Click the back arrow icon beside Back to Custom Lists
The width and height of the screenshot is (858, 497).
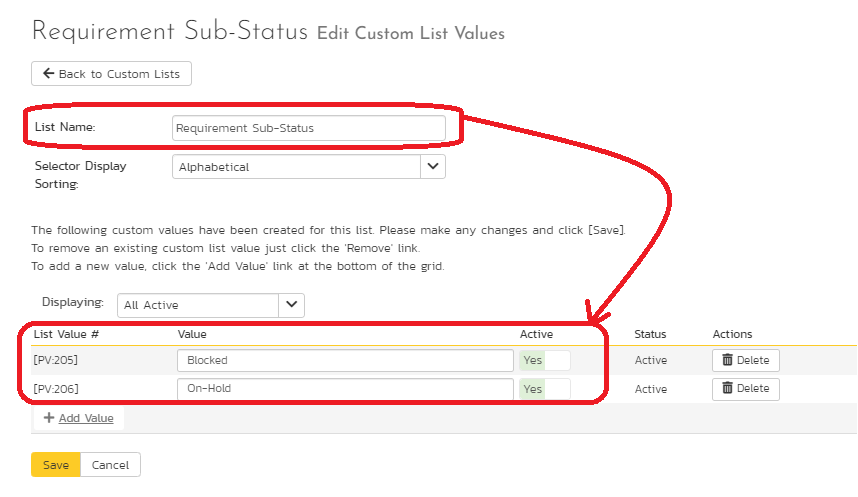coord(48,74)
